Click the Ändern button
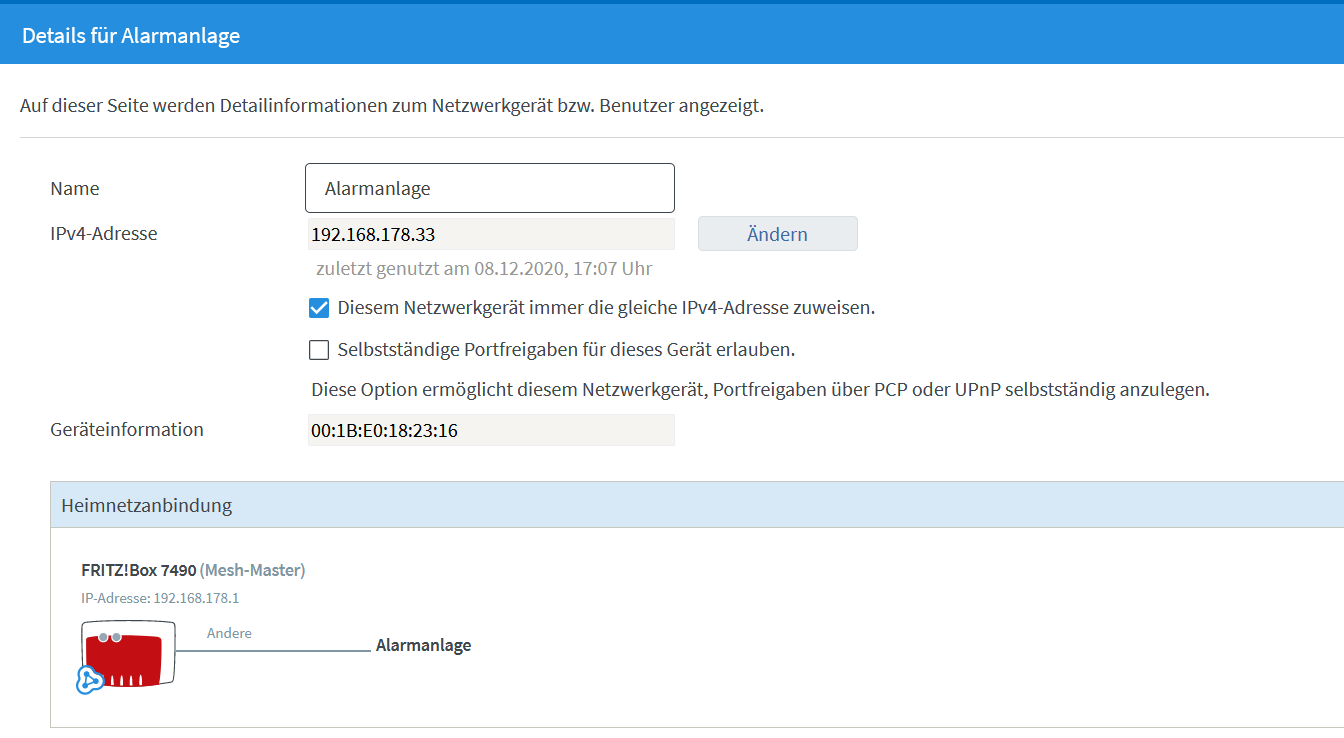The image size is (1344, 738). [x=777, y=234]
